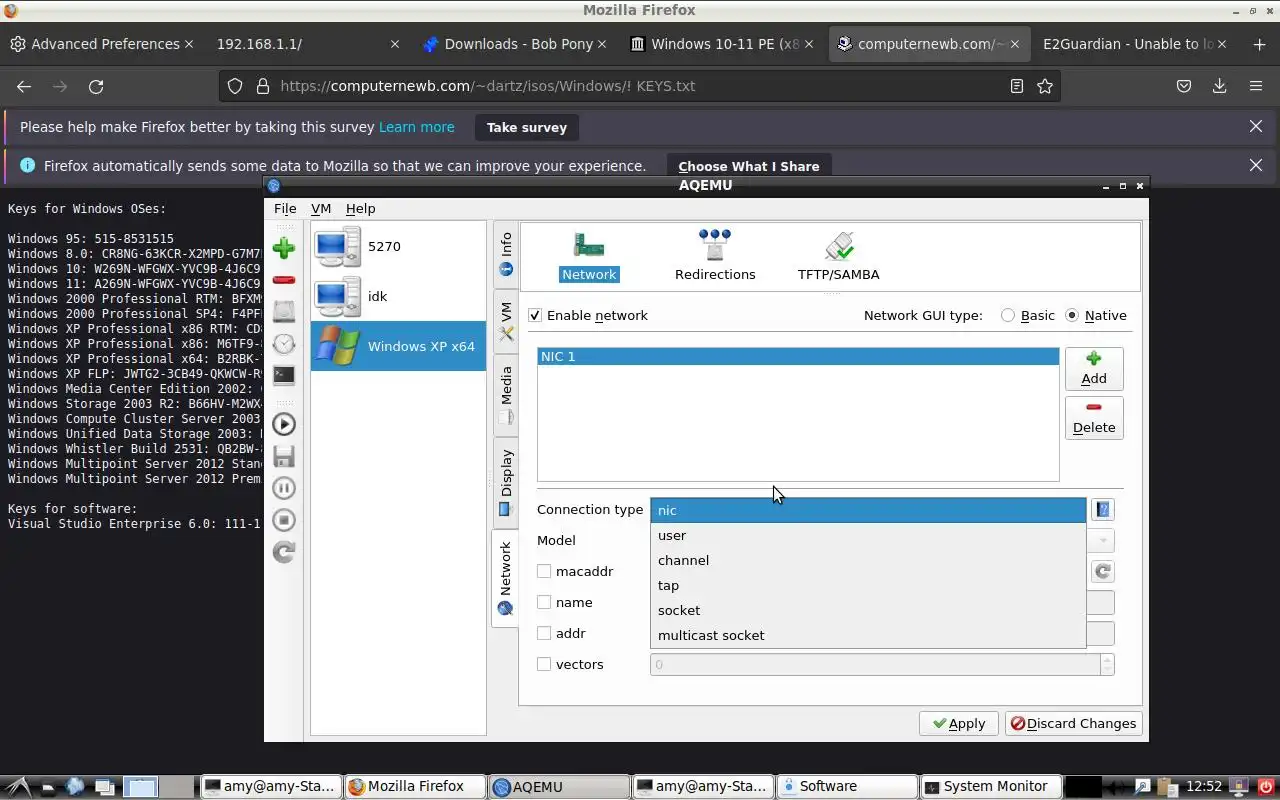Apply the VM settings changes
The height and width of the screenshot is (800, 1280).
pyautogui.click(x=959, y=723)
